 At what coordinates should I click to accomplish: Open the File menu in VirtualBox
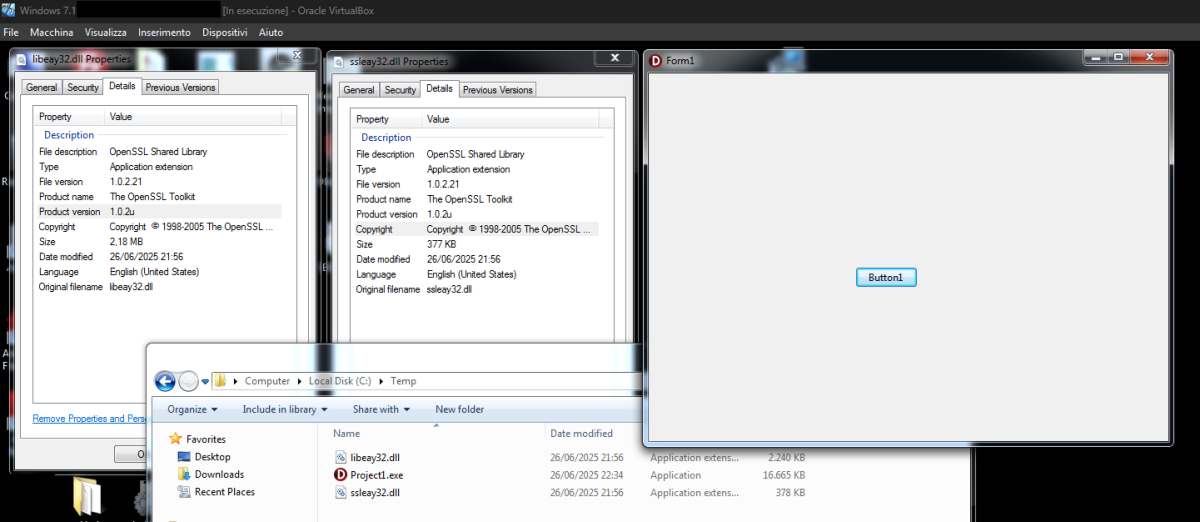click(11, 33)
